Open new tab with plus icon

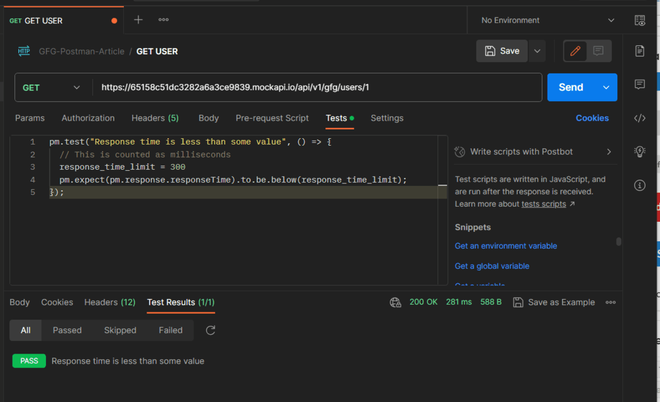pos(138,20)
